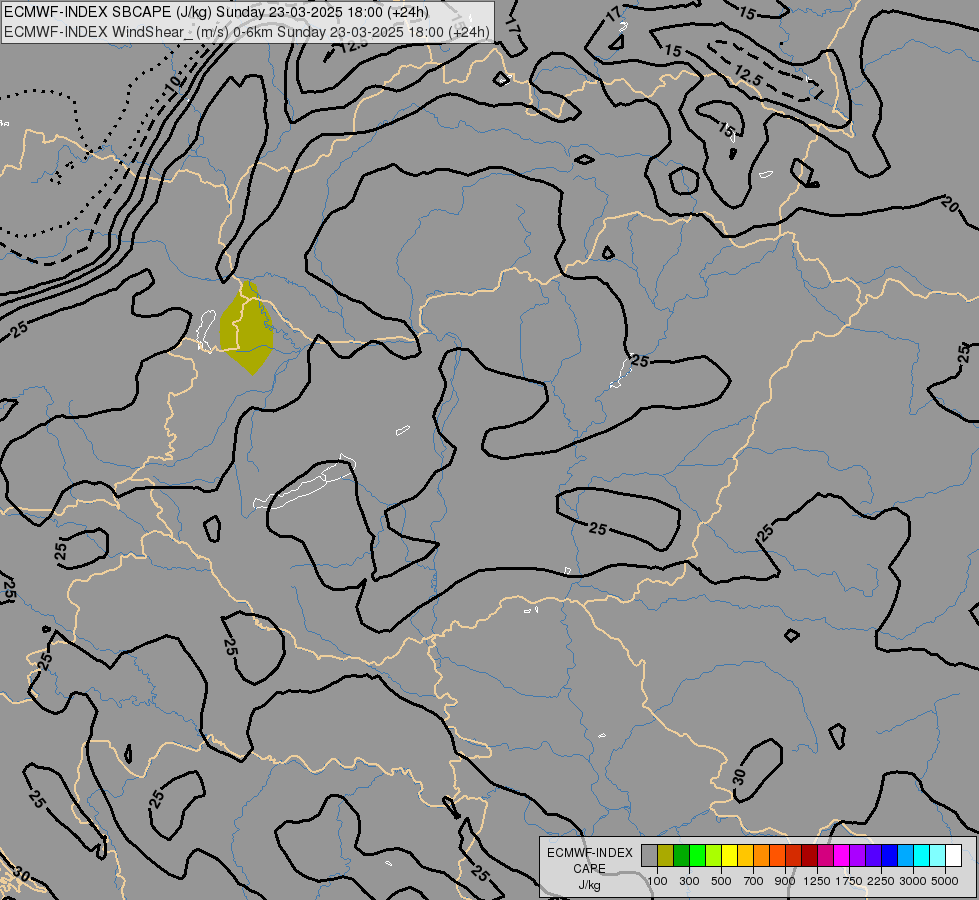Click 'ECMWF-INDEX' title in the legend box
979x900 pixels.
pyautogui.click(x=590, y=853)
